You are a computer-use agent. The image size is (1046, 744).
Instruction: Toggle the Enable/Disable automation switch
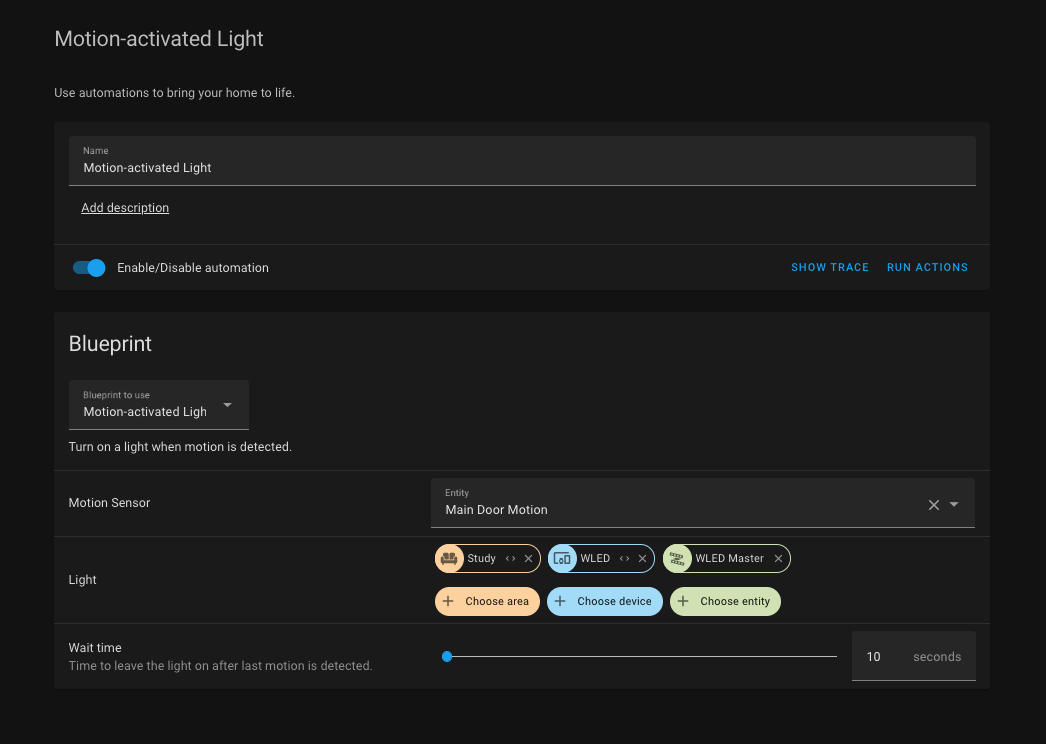(89, 268)
